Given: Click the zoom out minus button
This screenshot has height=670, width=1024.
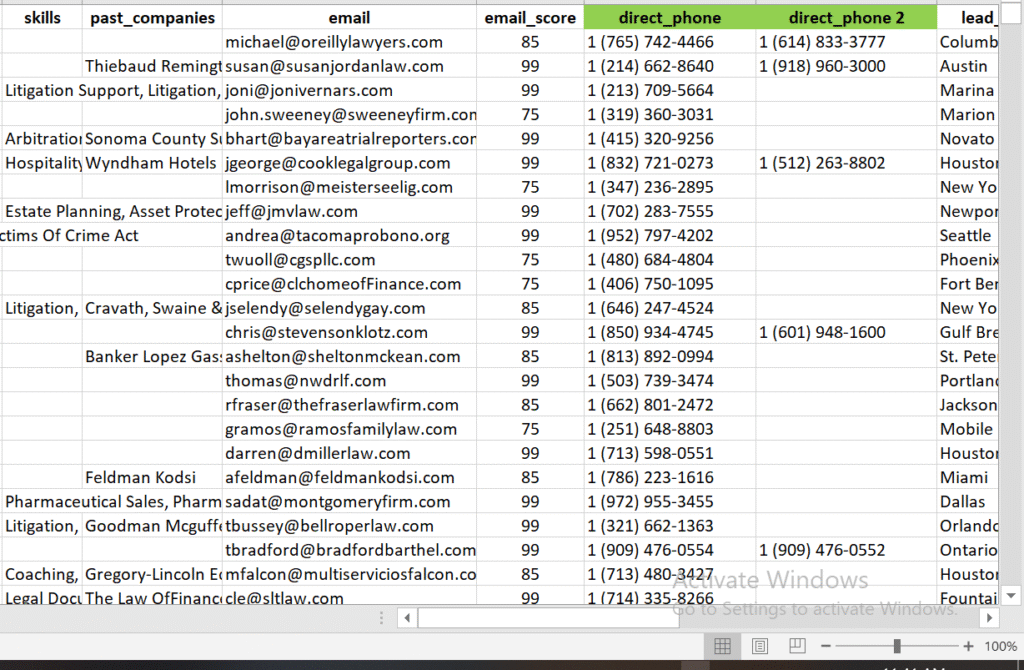Looking at the screenshot, I should 825,647.
